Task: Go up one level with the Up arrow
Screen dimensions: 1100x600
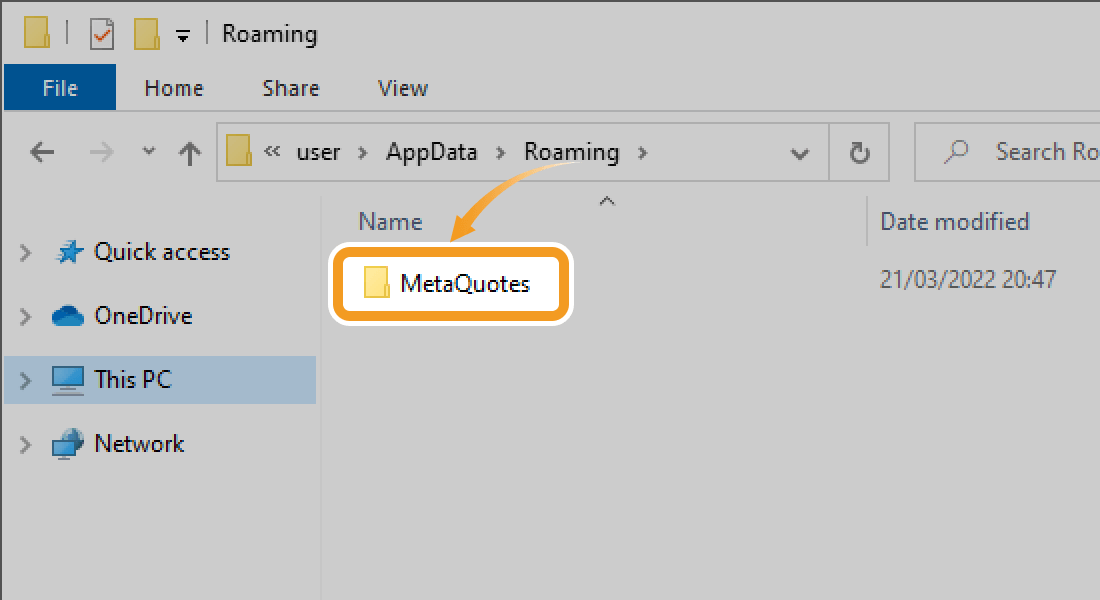Action: pyautogui.click(x=189, y=153)
